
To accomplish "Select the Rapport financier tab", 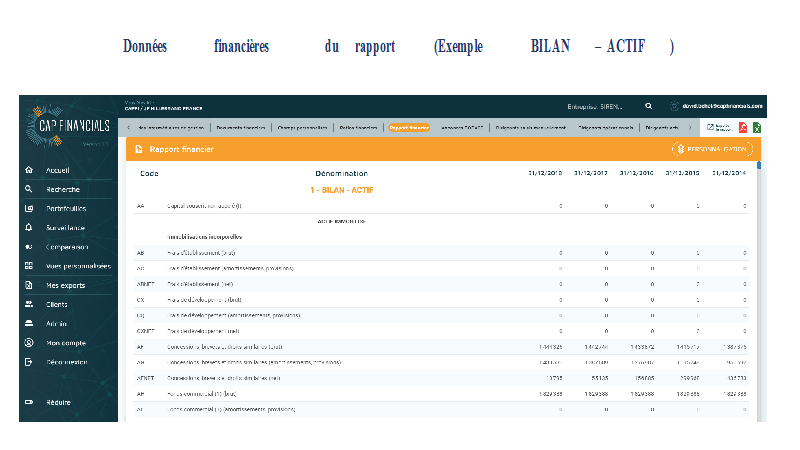I will [x=408, y=128].
